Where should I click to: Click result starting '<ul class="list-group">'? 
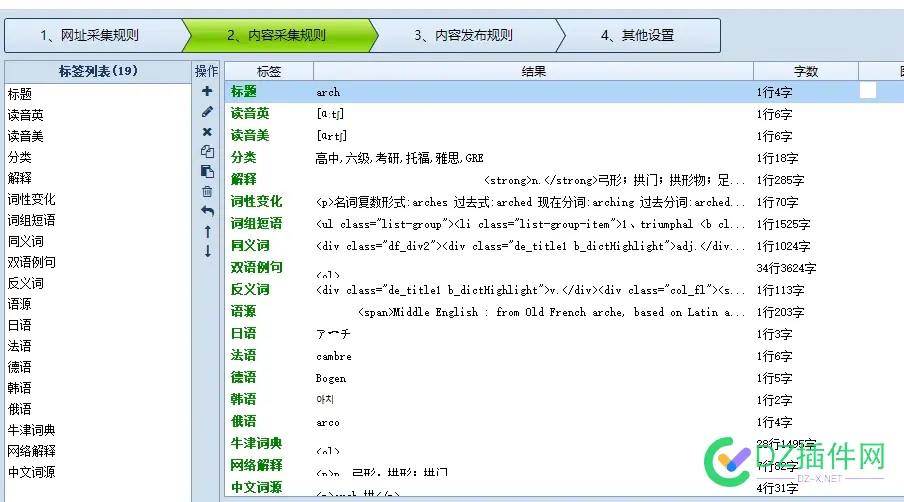pyautogui.click(x=530, y=224)
